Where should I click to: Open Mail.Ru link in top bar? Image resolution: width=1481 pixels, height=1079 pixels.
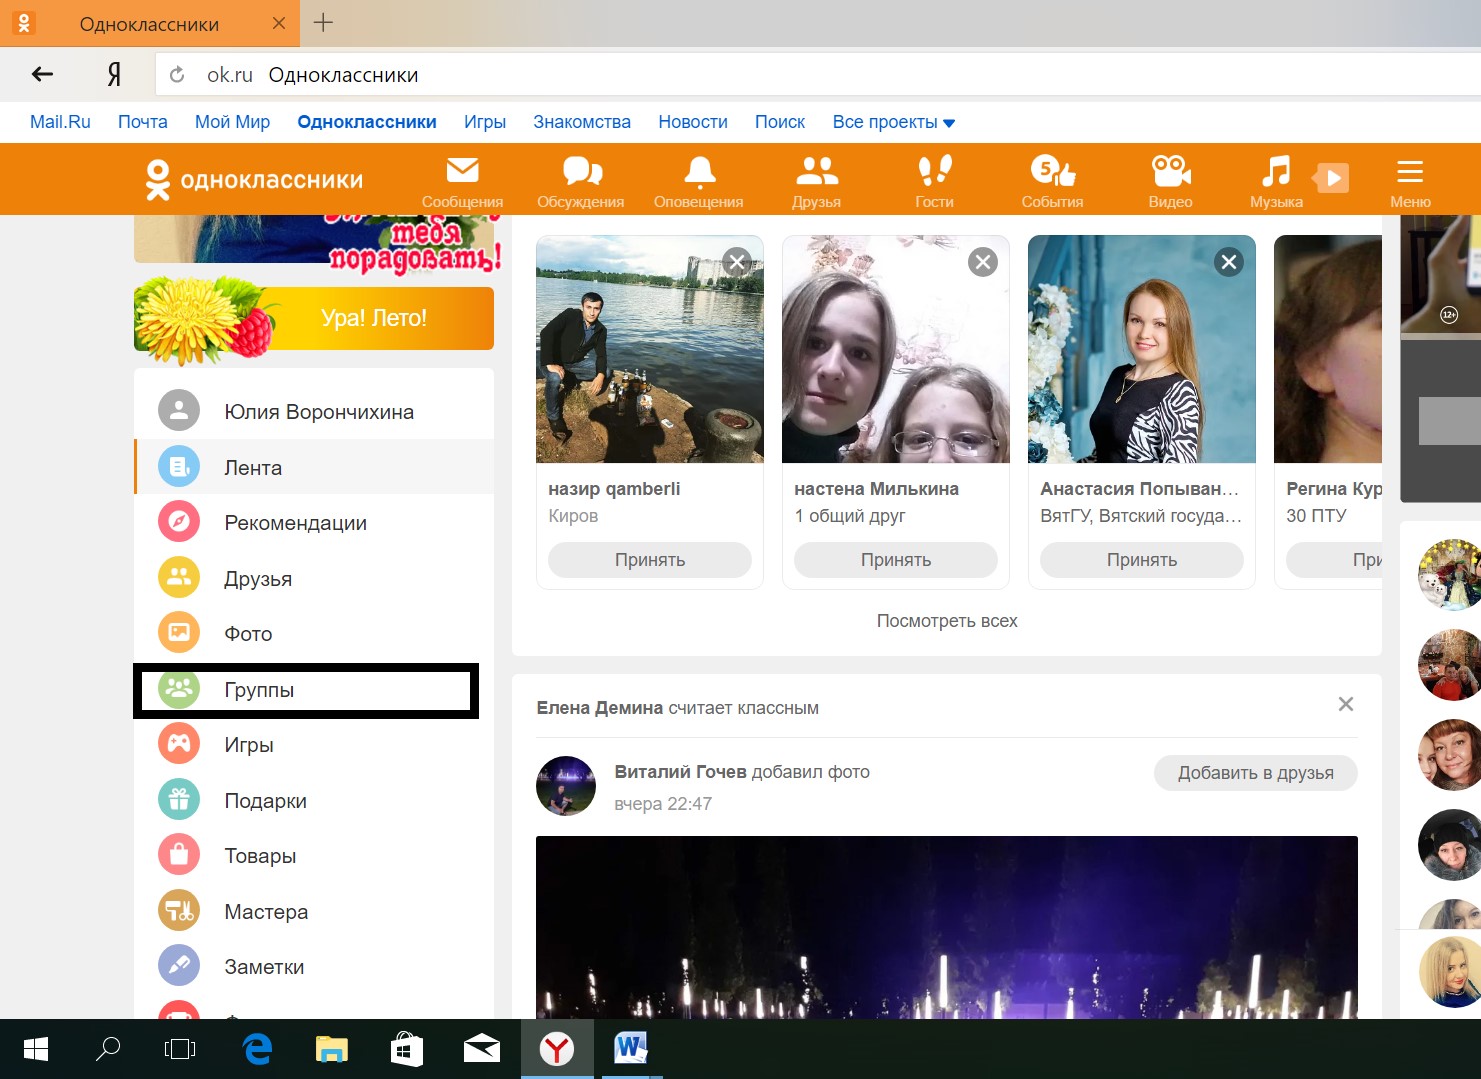coord(60,122)
